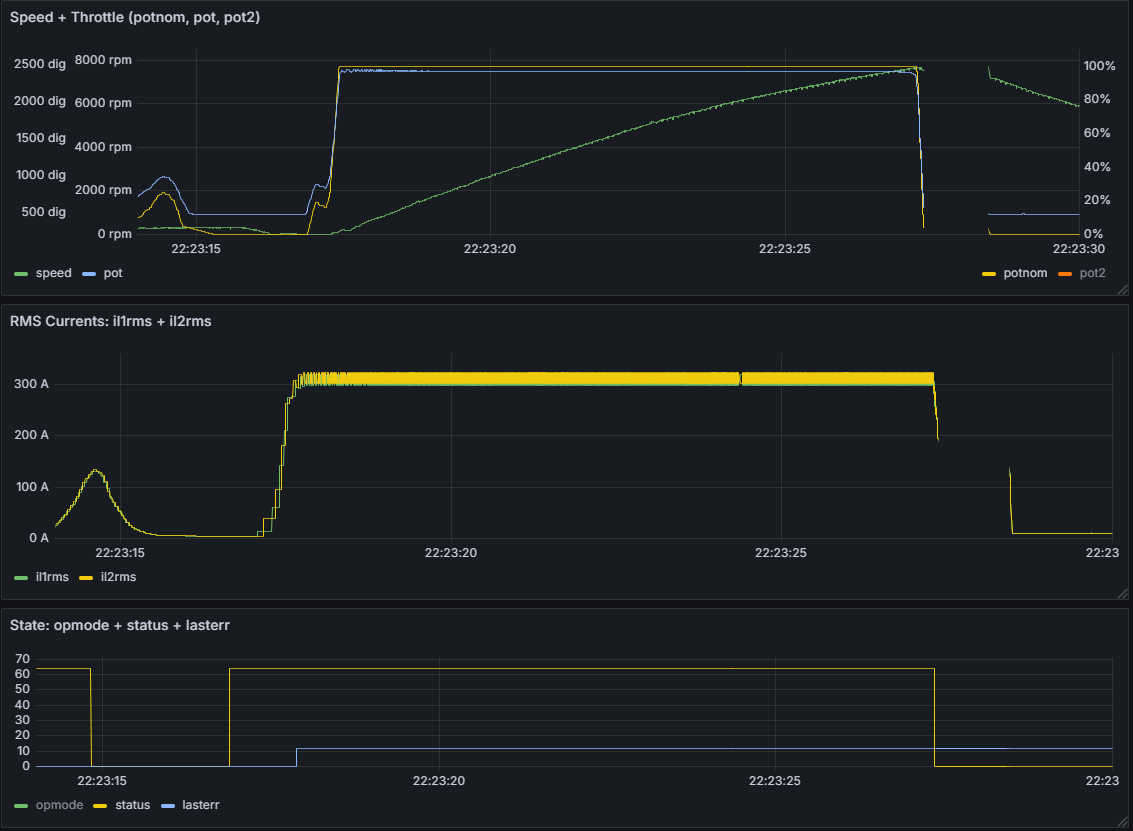Click the blue lasterr legend color swatch
Image resolution: width=1133 pixels, height=831 pixels.
(x=168, y=806)
